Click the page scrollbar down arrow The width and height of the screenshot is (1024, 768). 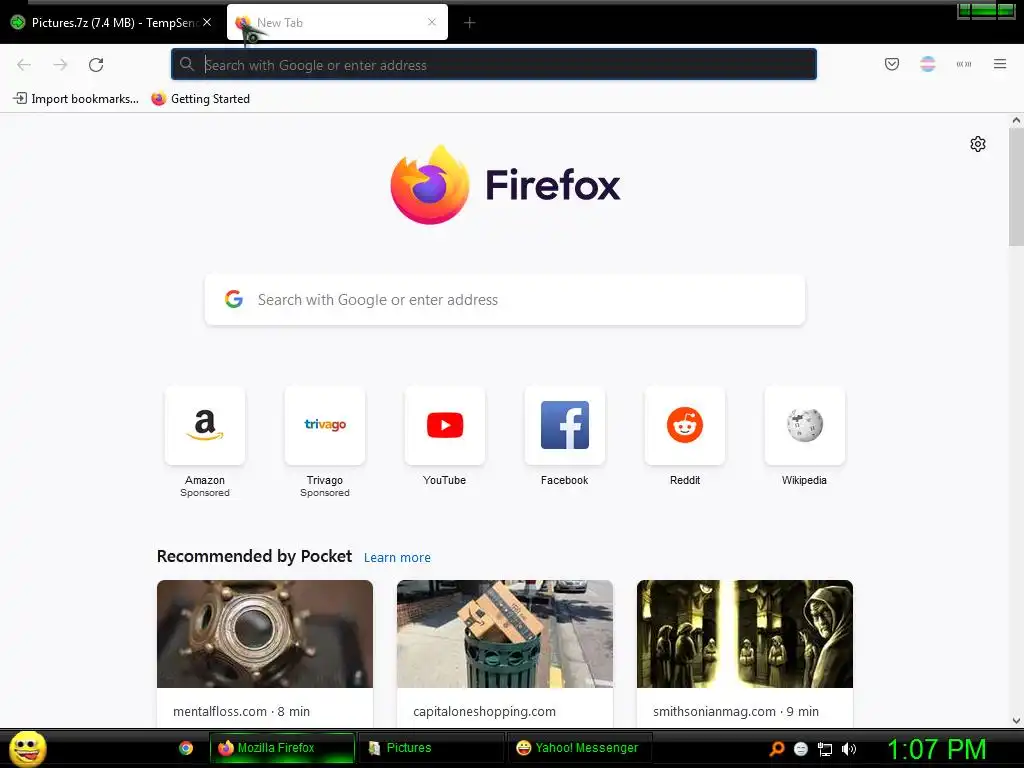pyautogui.click(x=1016, y=720)
